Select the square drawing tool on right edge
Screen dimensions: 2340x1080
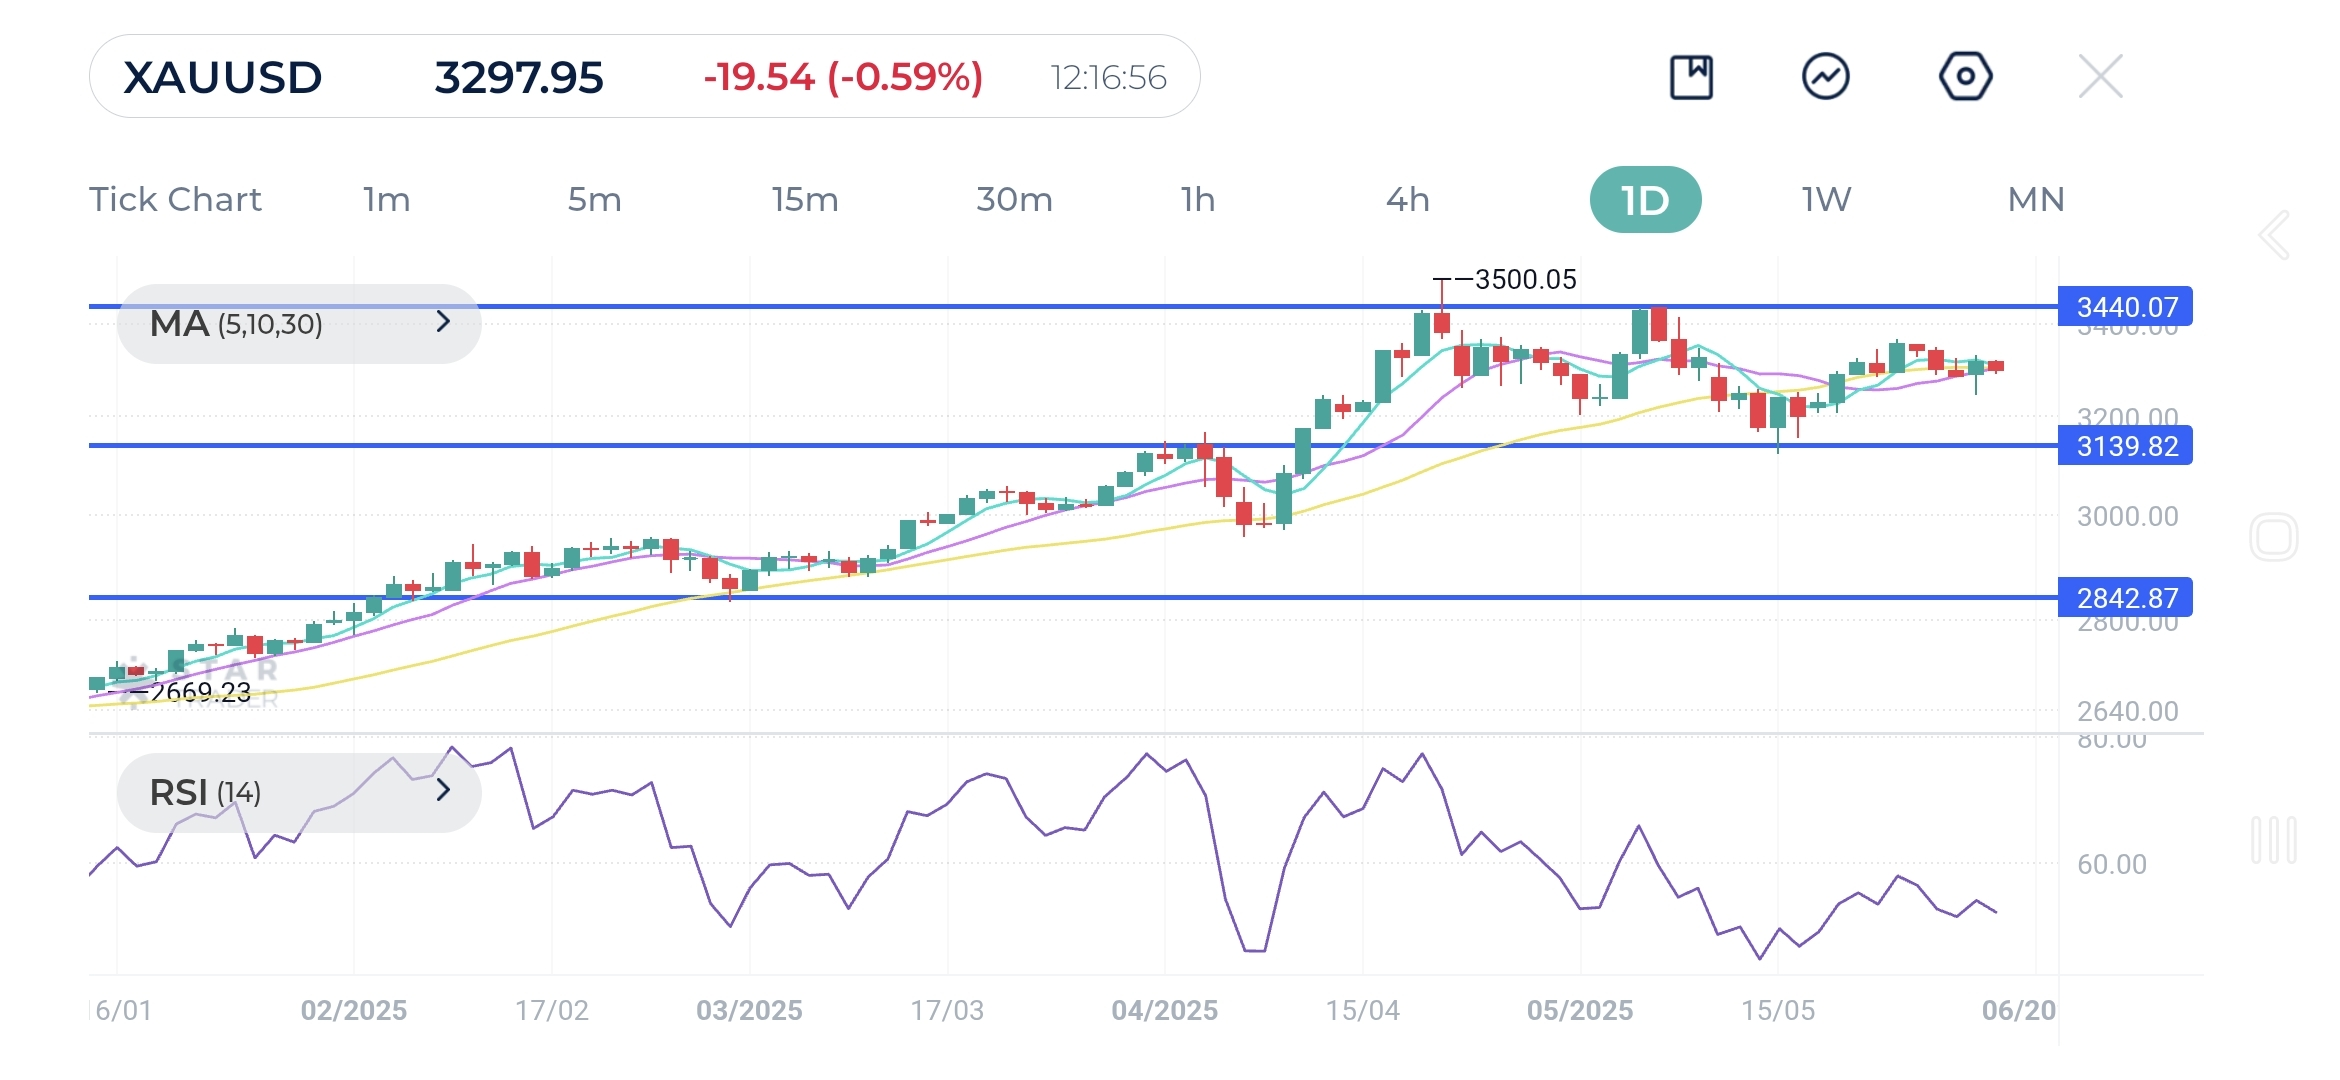click(2274, 536)
